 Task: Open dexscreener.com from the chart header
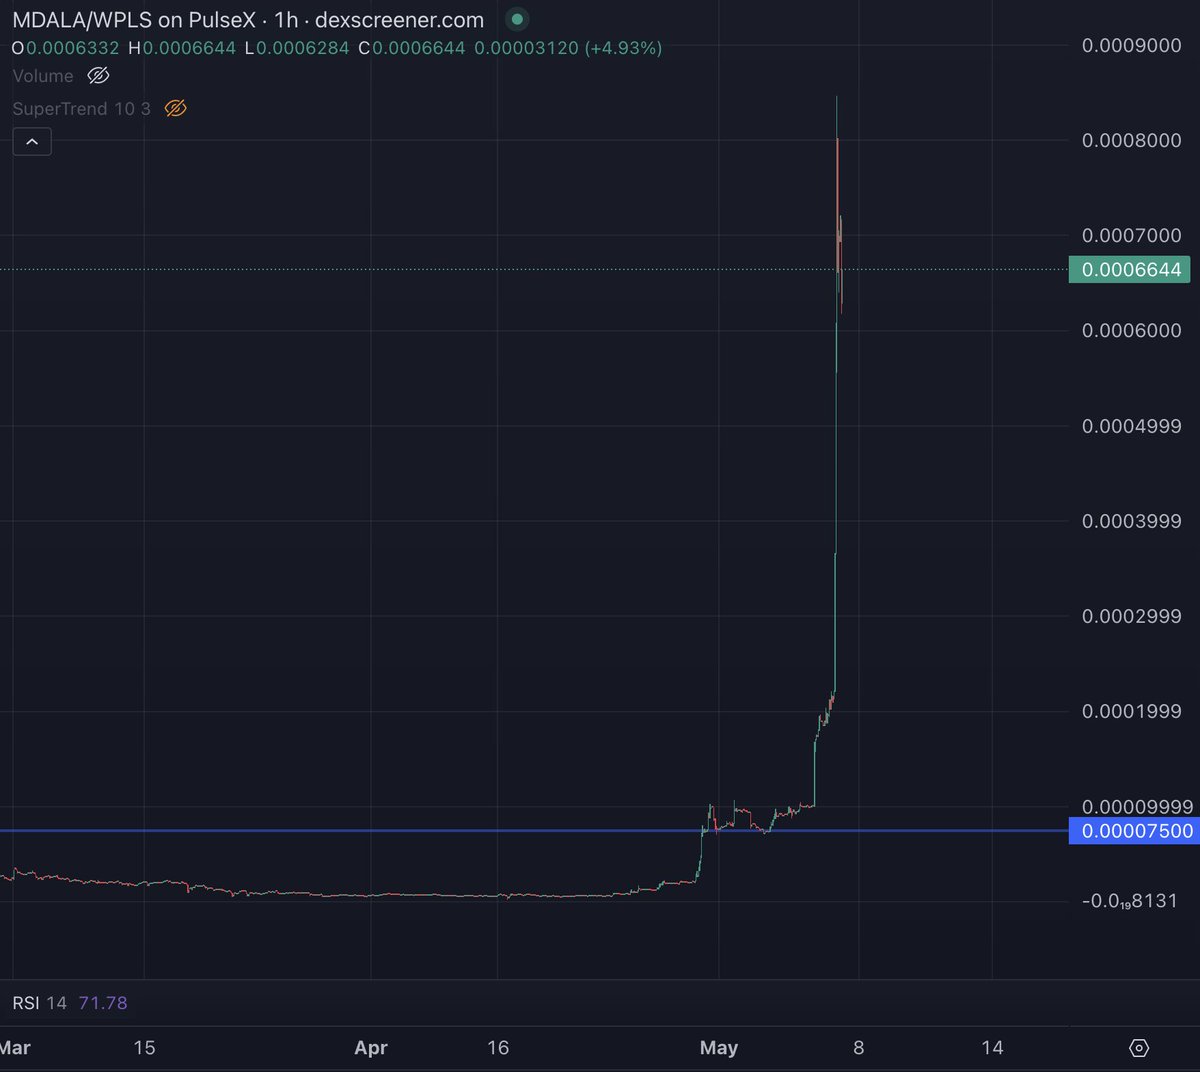[x=398, y=19]
